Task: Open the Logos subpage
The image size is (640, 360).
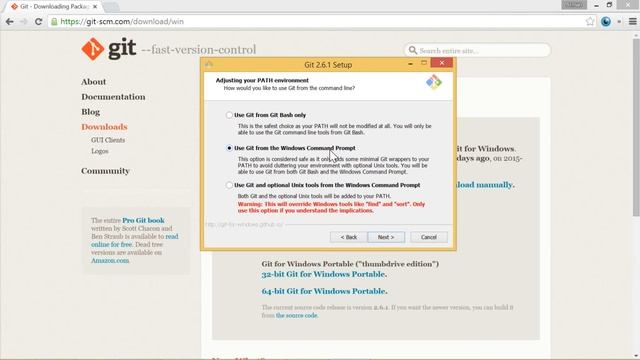Action: [100, 151]
